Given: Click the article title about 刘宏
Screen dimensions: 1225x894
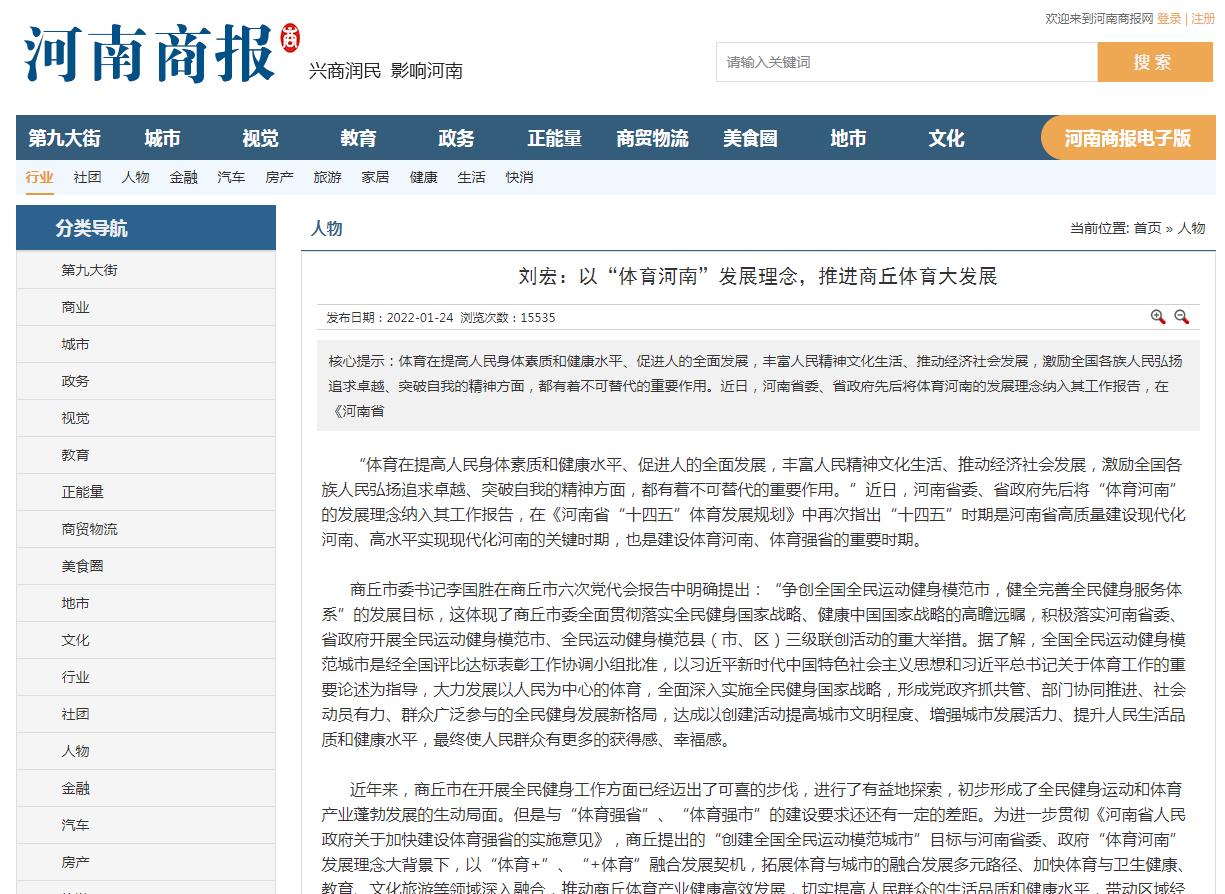Looking at the screenshot, I should coord(758,276).
